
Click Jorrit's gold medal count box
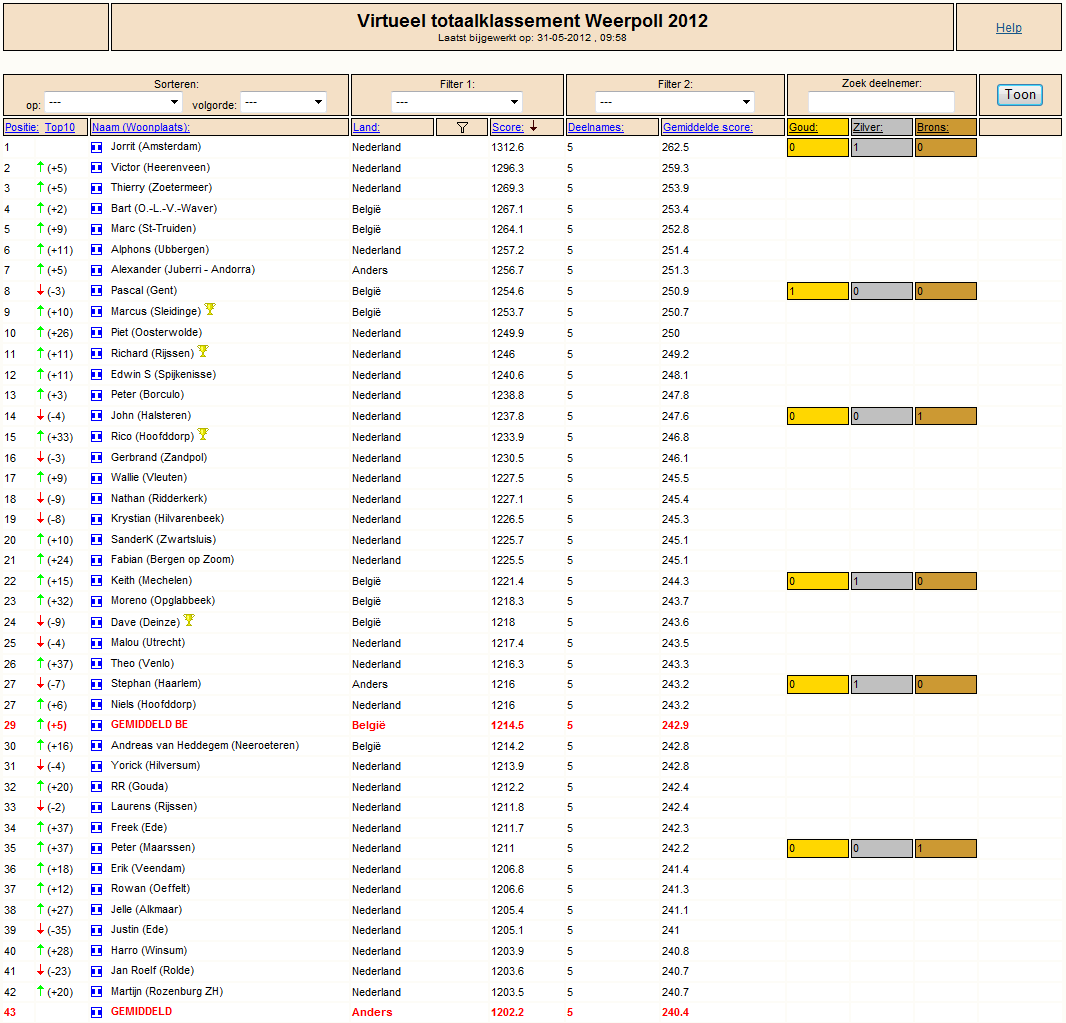pyautogui.click(x=818, y=148)
